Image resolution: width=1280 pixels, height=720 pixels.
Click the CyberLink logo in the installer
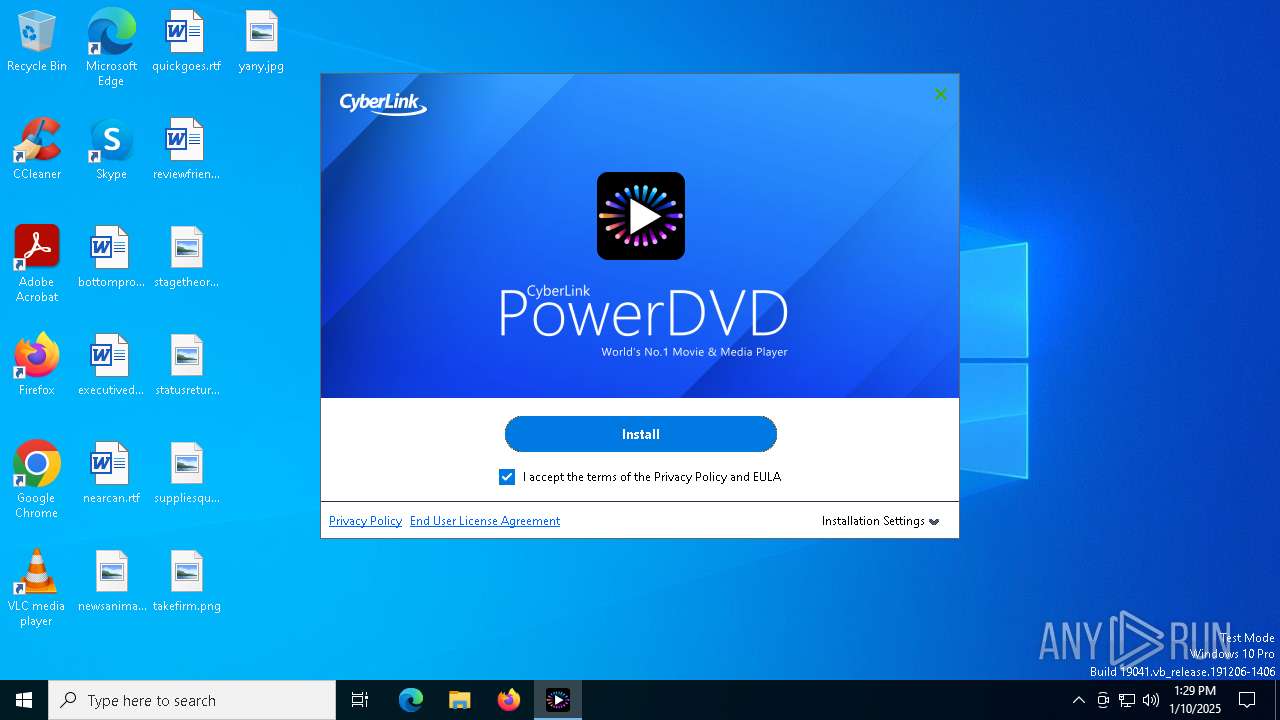(383, 104)
